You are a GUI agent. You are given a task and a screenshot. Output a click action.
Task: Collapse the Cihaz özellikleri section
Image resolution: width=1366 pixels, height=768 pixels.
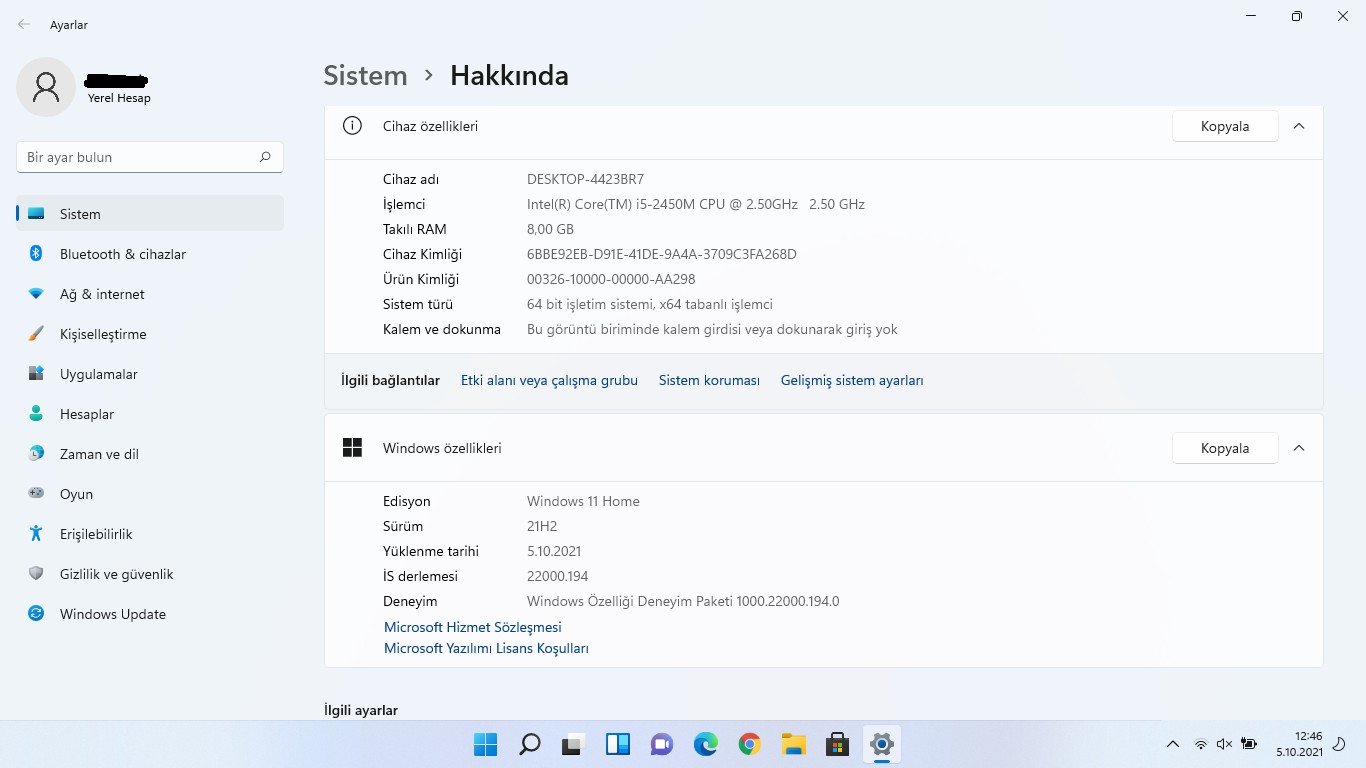(x=1299, y=126)
